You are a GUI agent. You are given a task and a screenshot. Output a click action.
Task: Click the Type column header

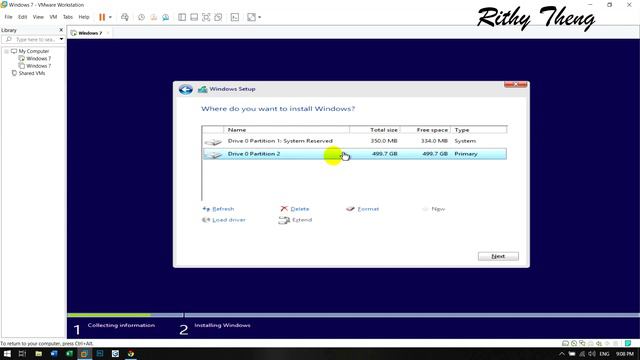(x=479, y=130)
